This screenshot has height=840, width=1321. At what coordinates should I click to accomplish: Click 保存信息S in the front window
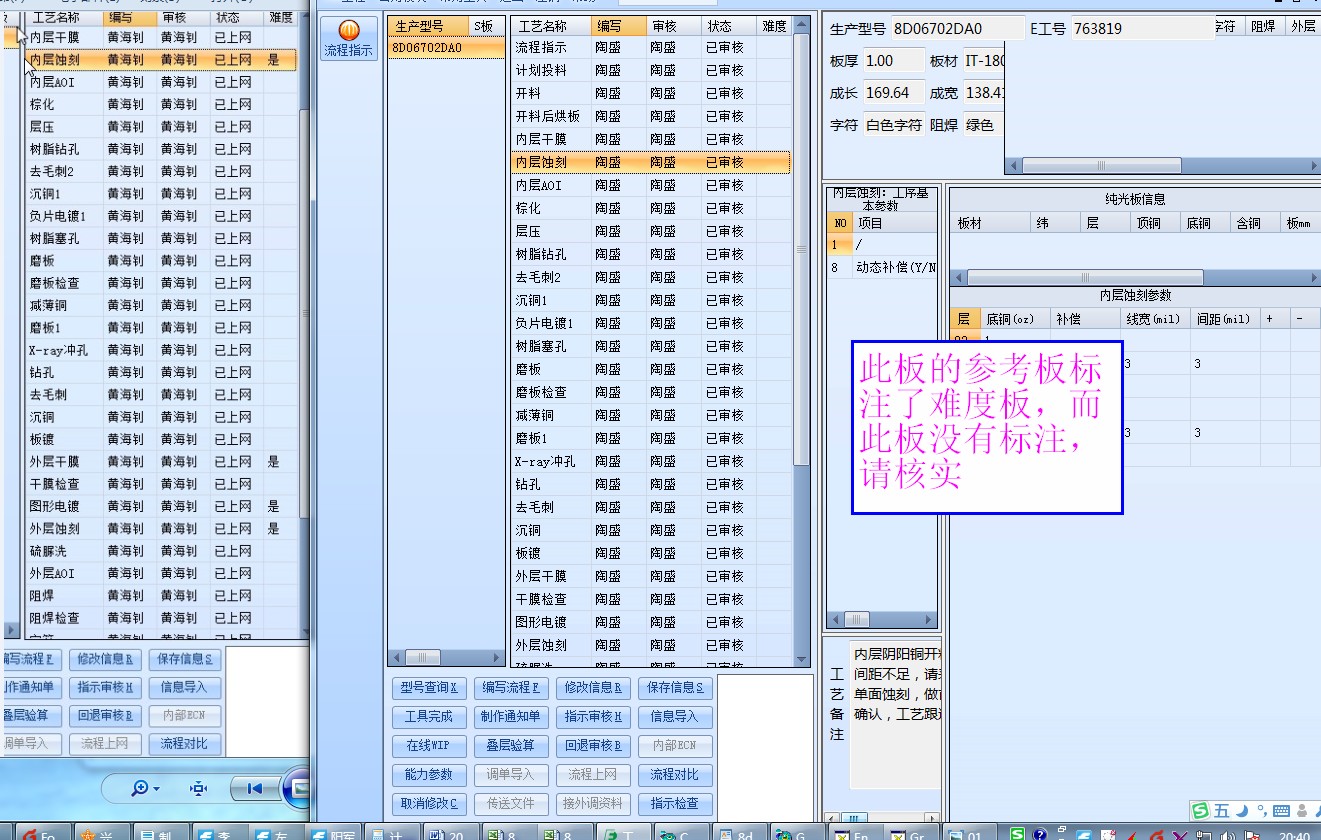pyautogui.click(x=675, y=688)
